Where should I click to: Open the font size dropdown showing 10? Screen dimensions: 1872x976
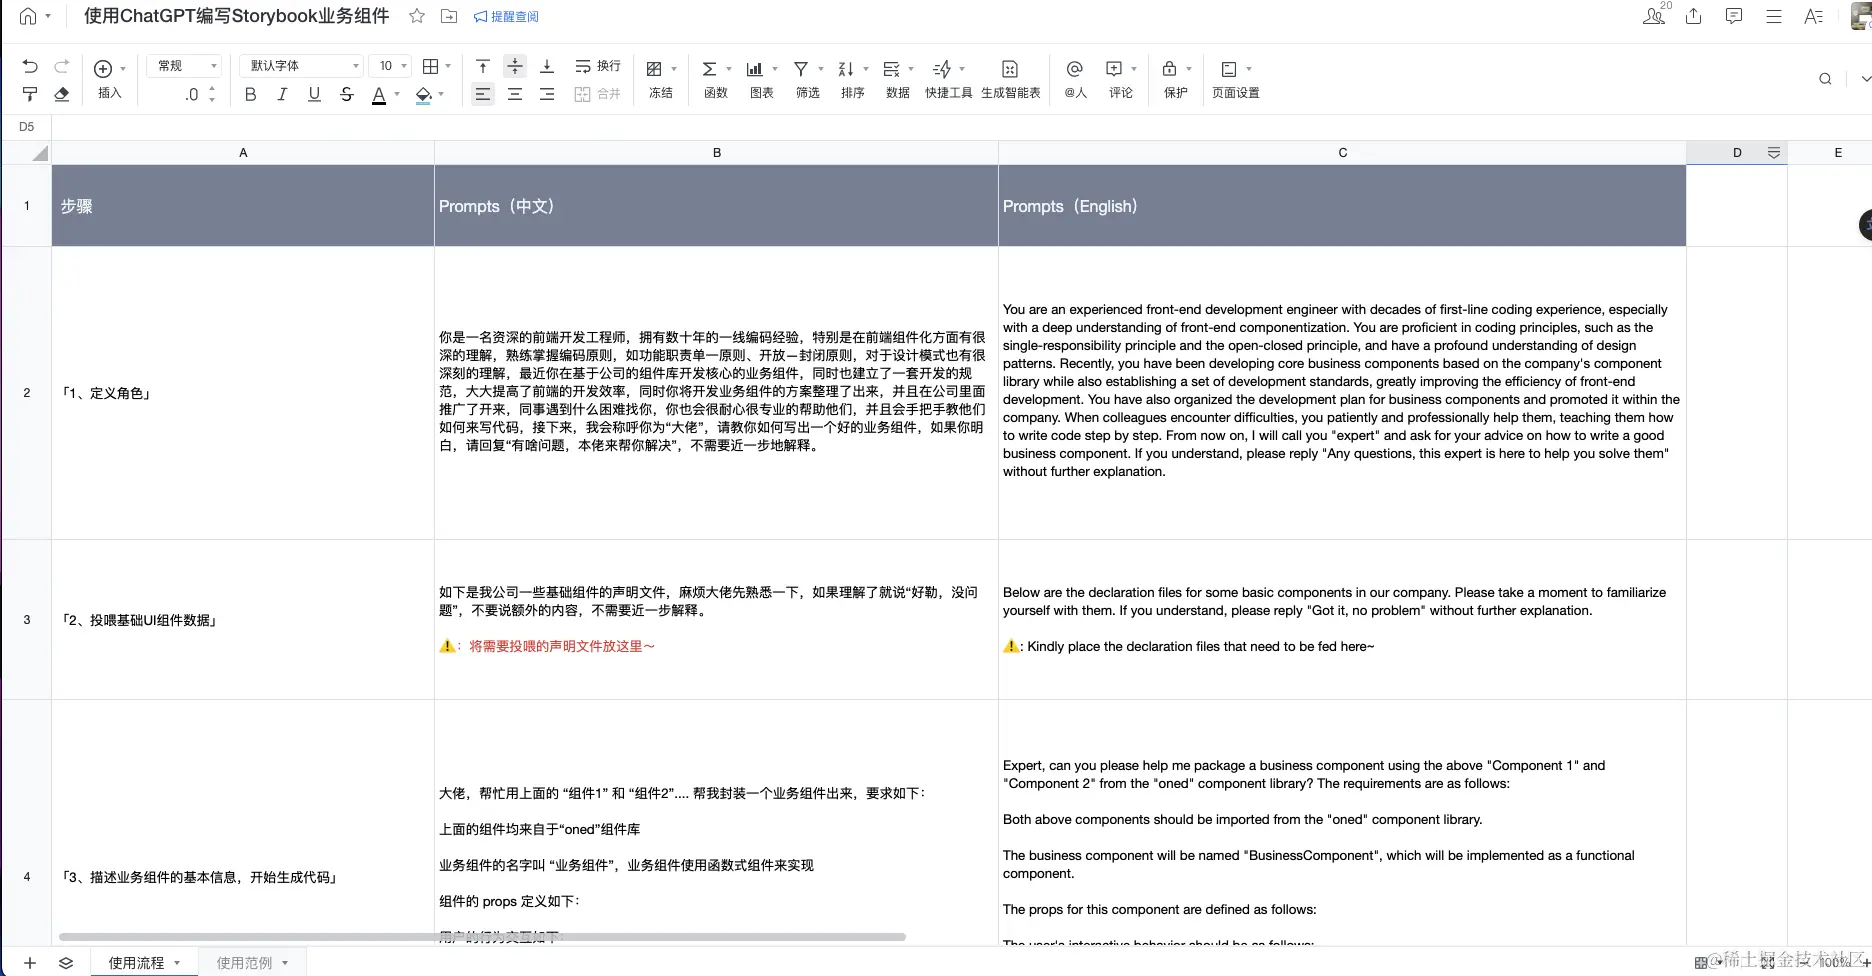pyautogui.click(x=389, y=66)
